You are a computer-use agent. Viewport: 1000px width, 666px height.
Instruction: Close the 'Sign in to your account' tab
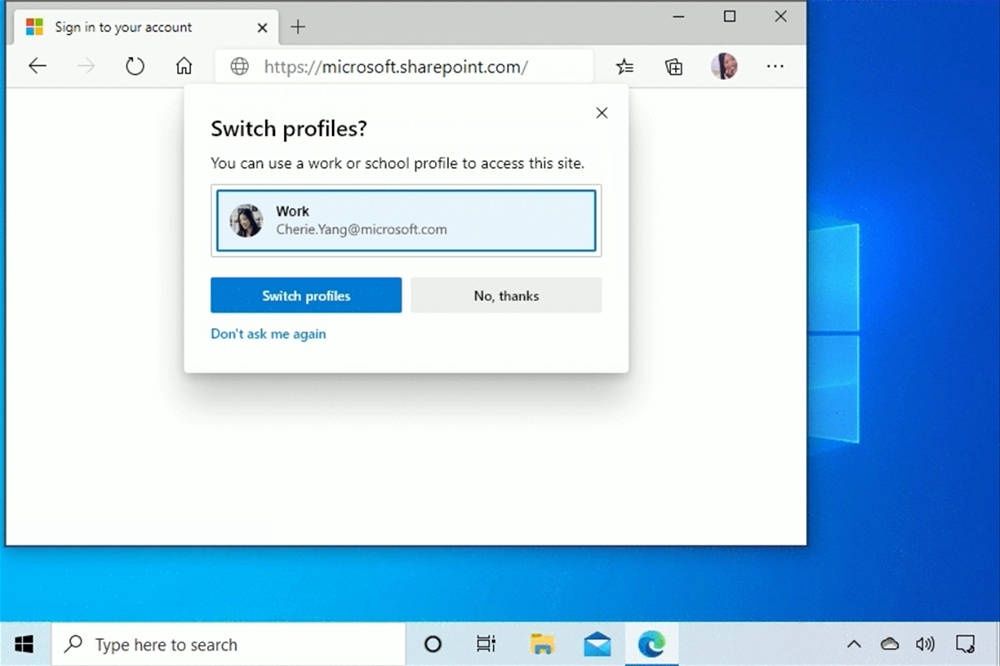click(x=262, y=27)
